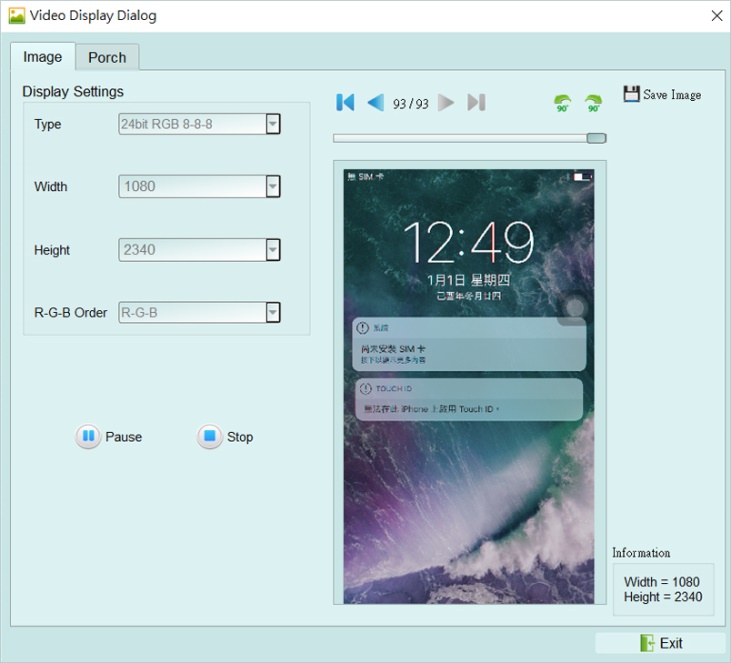Screen dimensions: 731x663
Task: Click the 93 / 93 frame counter
Action: coord(411,104)
